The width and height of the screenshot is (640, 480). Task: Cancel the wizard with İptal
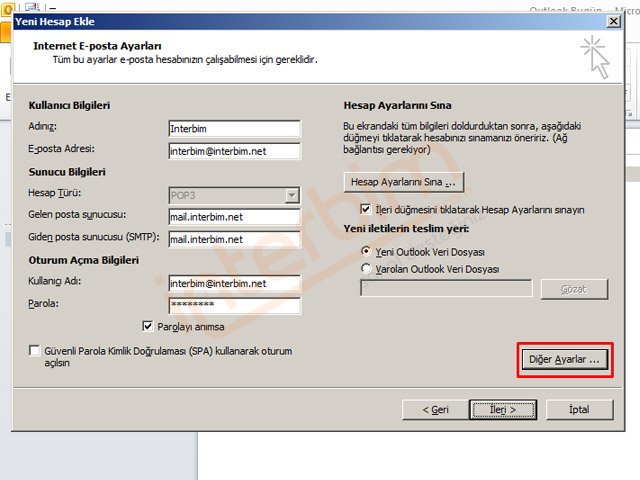[578, 409]
